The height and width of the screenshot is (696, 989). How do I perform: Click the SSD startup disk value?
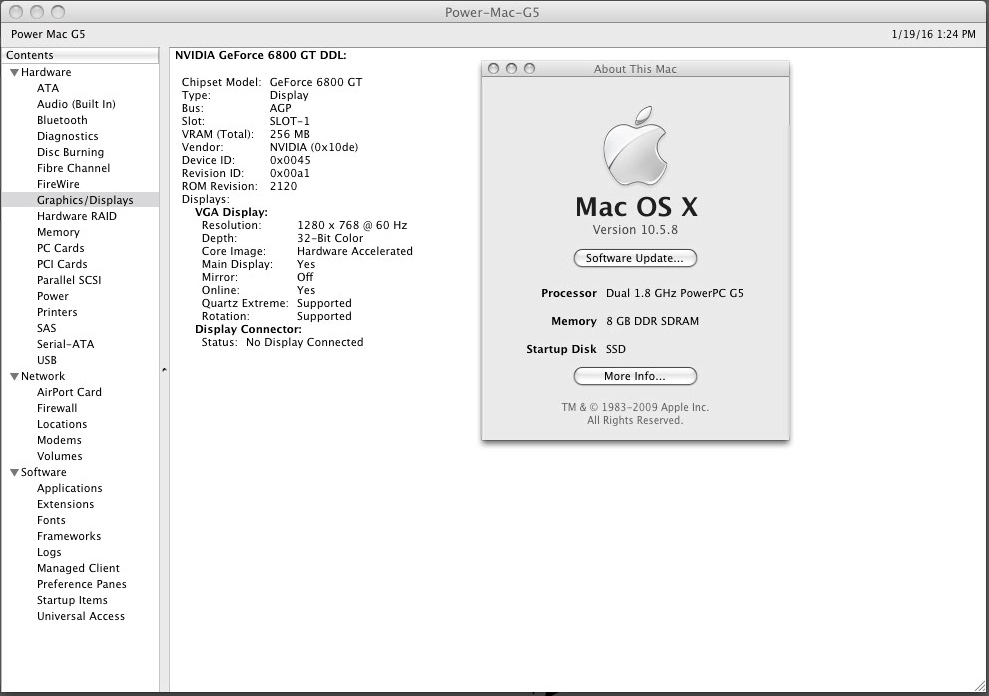coord(616,349)
